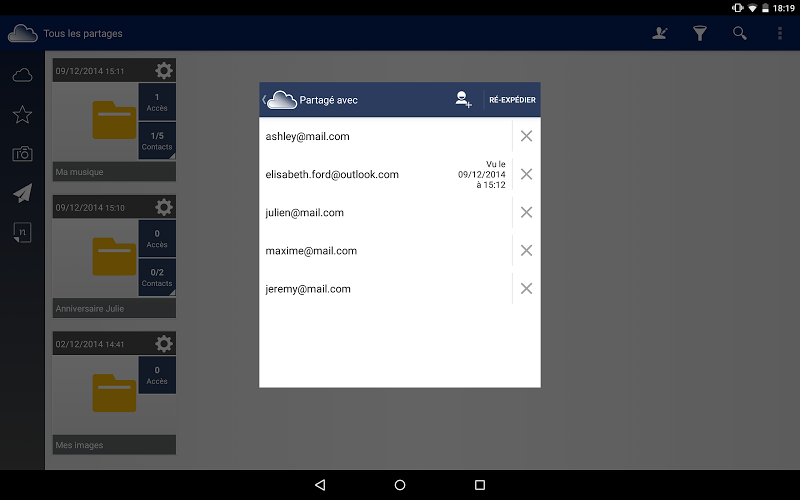Open search with the magnifier icon
The width and height of the screenshot is (800, 500).
(739, 34)
